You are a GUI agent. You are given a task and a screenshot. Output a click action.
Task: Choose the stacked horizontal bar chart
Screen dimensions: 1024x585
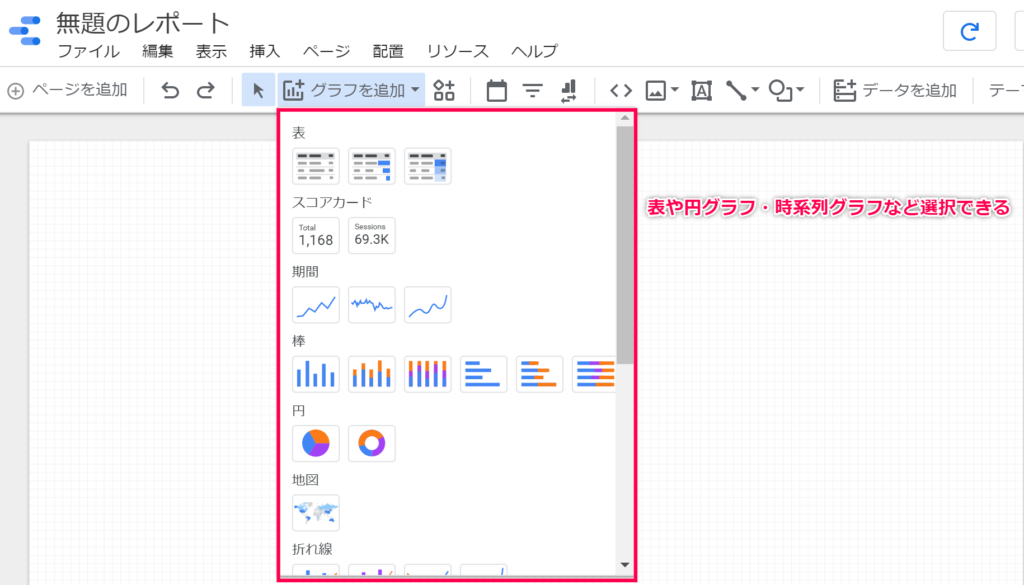click(x=539, y=374)
